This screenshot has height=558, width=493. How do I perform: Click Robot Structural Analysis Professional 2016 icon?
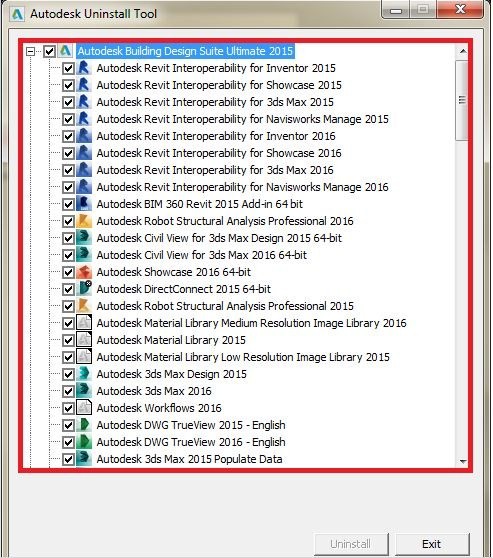click(x=84, y=221)
